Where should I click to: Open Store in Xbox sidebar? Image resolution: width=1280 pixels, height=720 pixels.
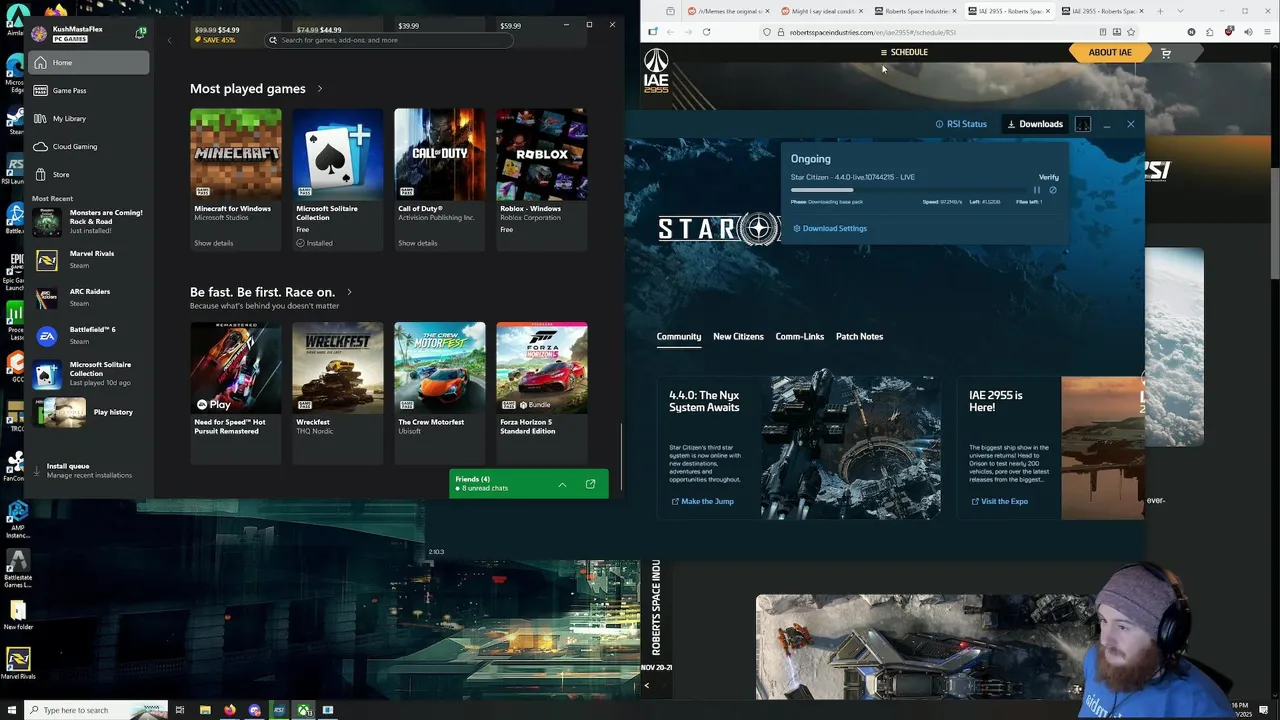pyautogui.click(x=89, y=175)
